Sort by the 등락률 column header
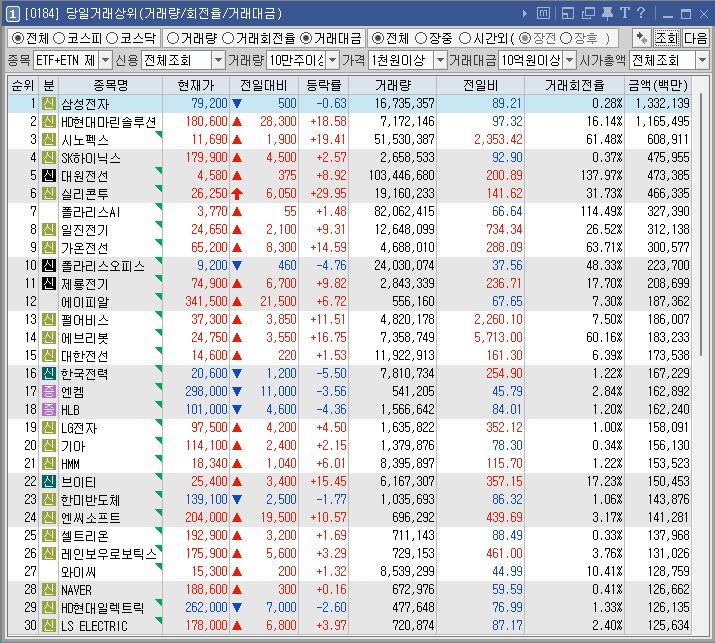The width and height of the screenshot is (715, 643). (323, 85)
